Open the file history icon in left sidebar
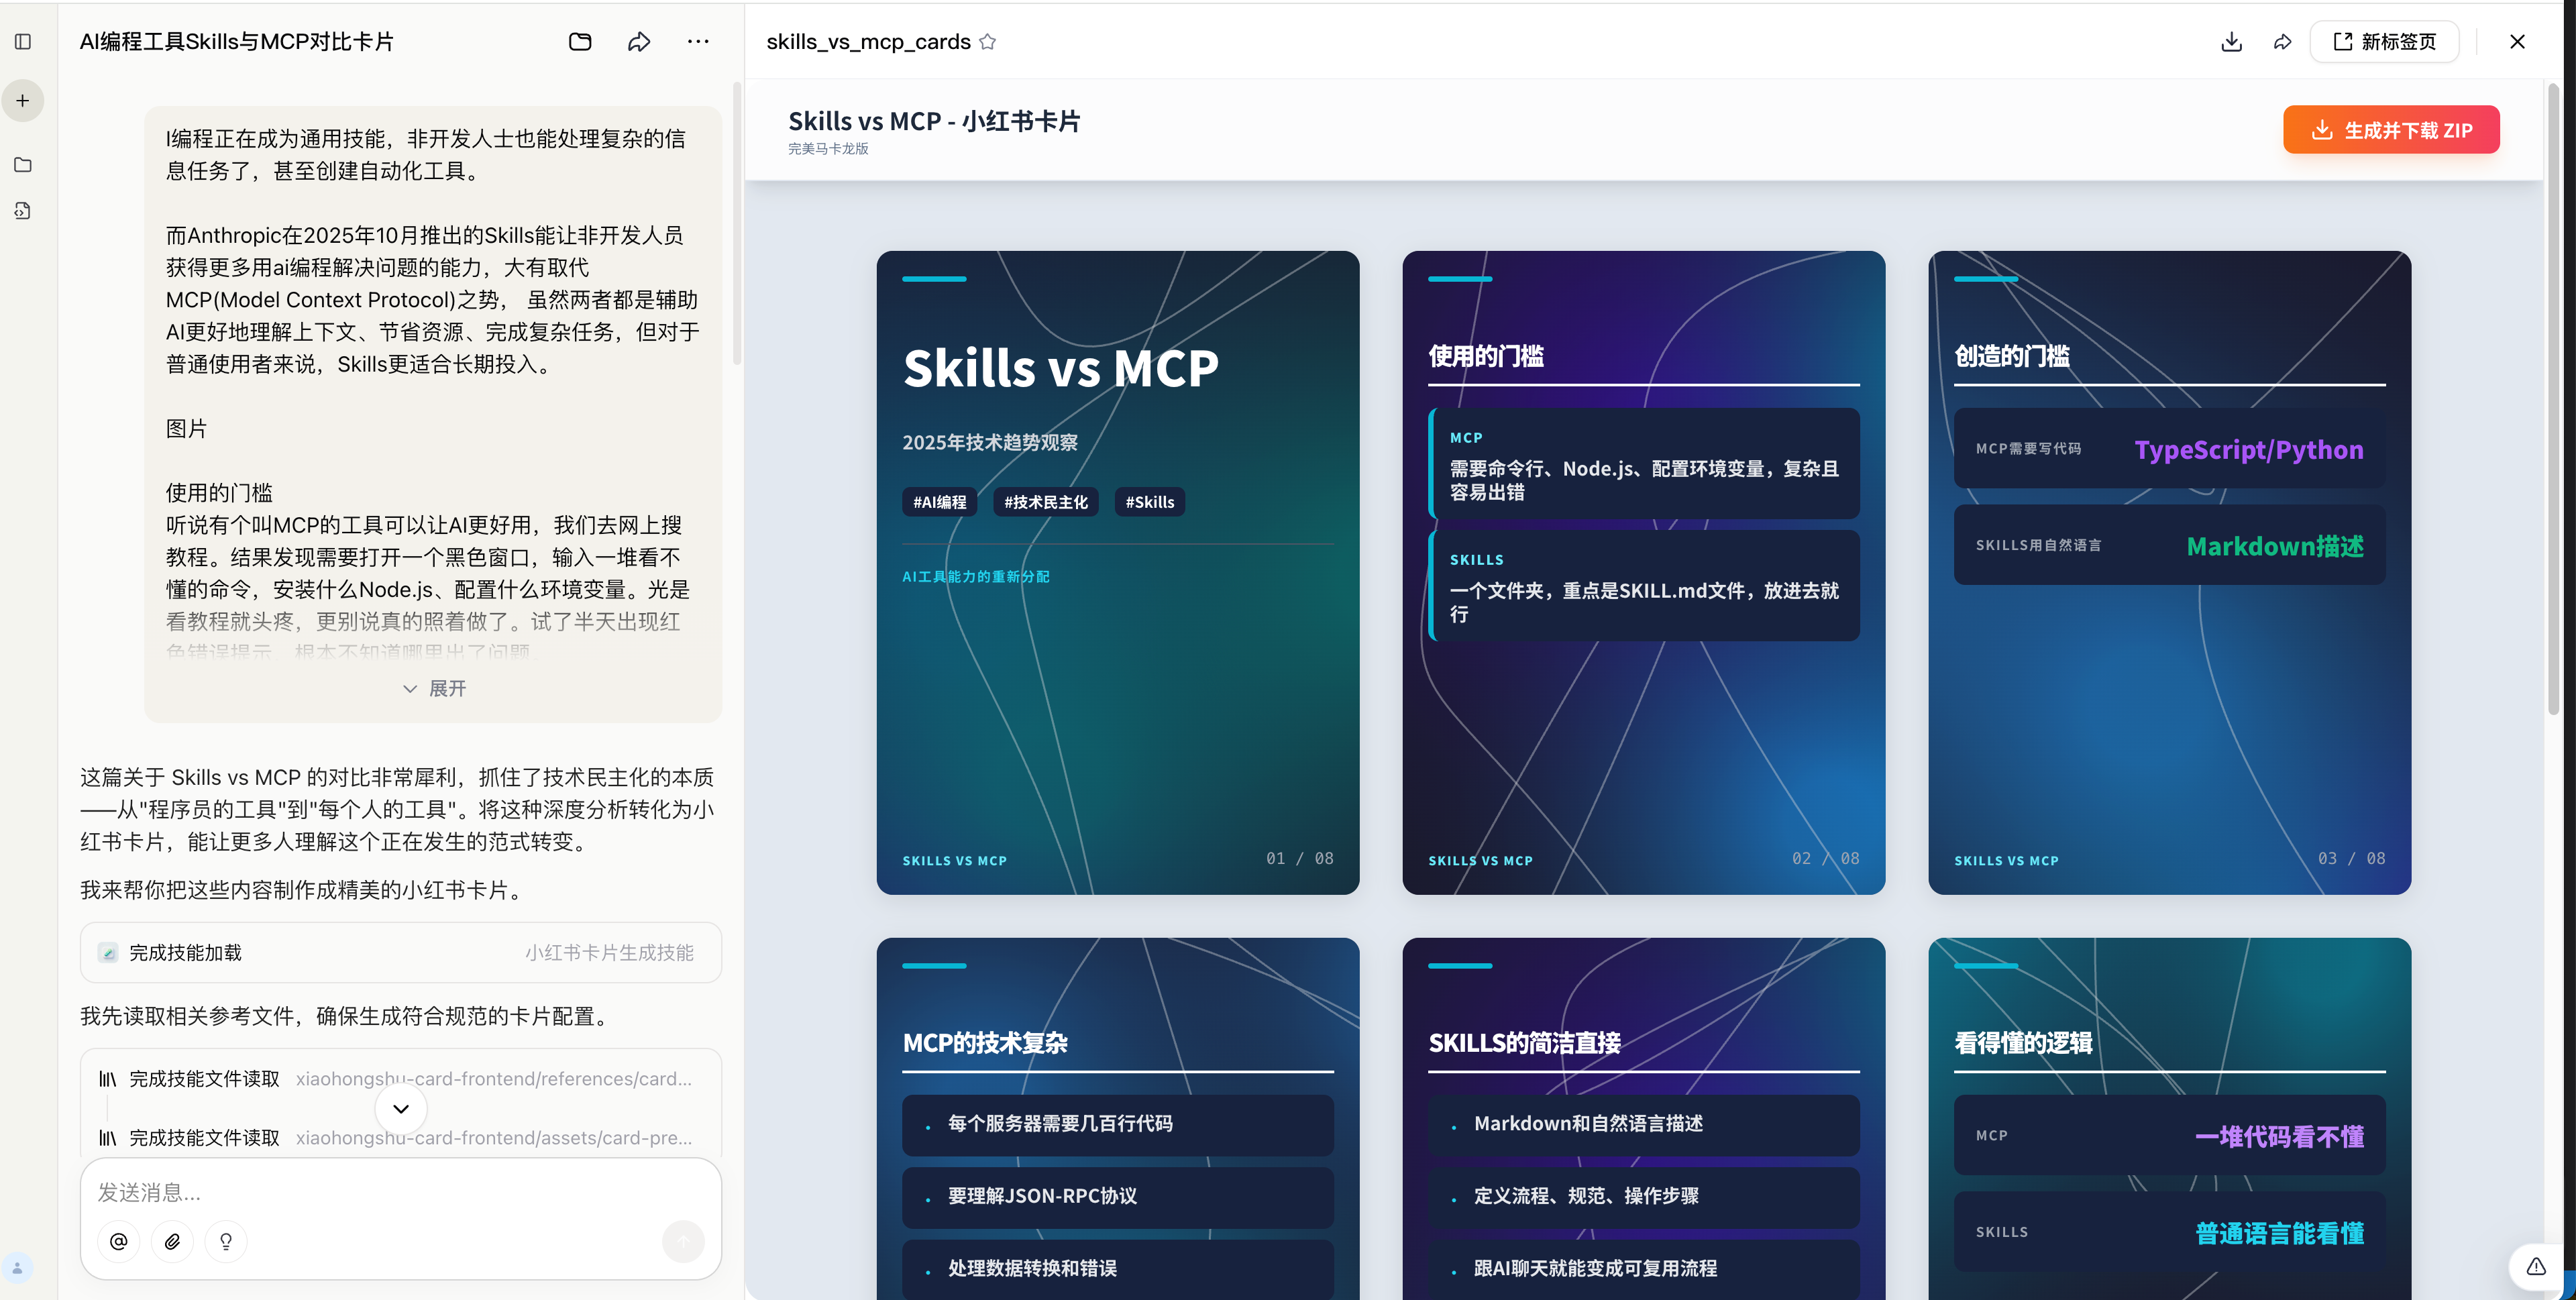The image size is (2576, 1300). click(23, 211)
